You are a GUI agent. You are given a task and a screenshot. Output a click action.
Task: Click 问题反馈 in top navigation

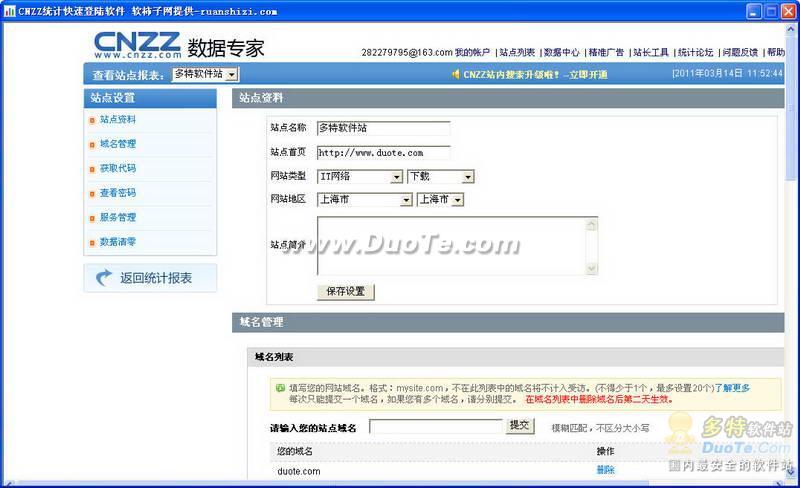coord(740,52)
